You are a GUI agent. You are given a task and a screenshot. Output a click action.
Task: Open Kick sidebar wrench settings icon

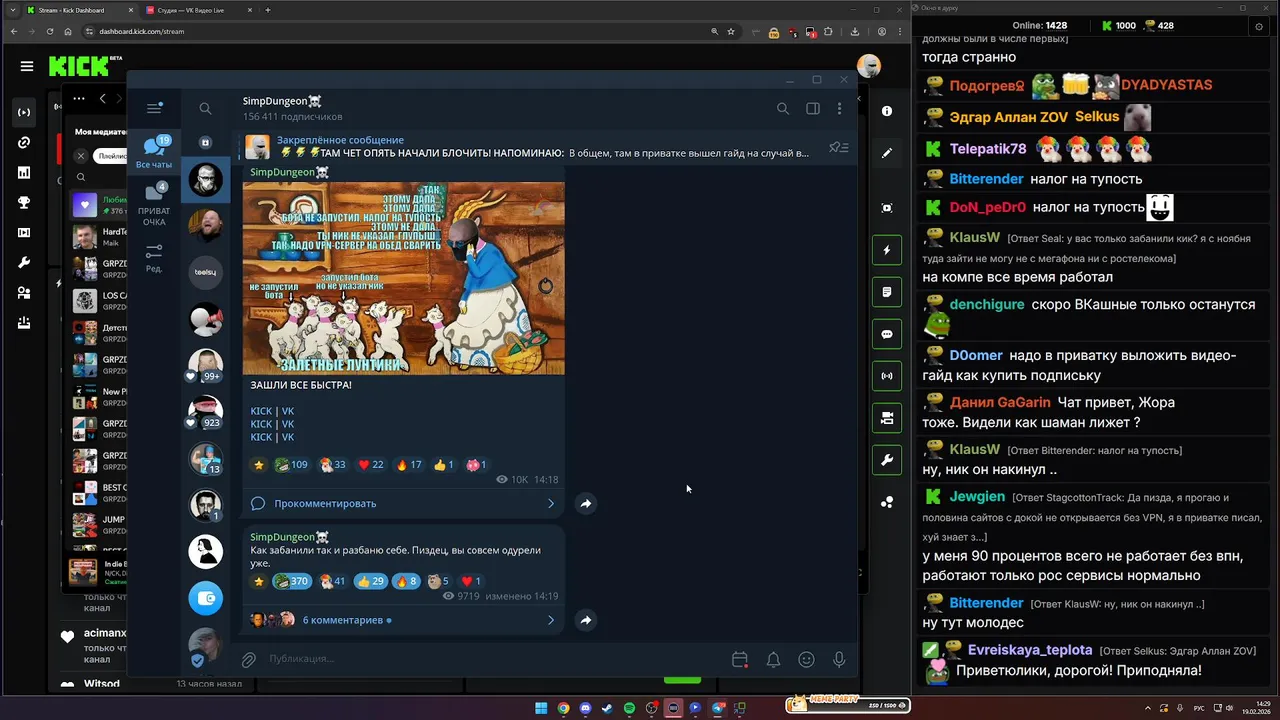[x=24, y=262]
